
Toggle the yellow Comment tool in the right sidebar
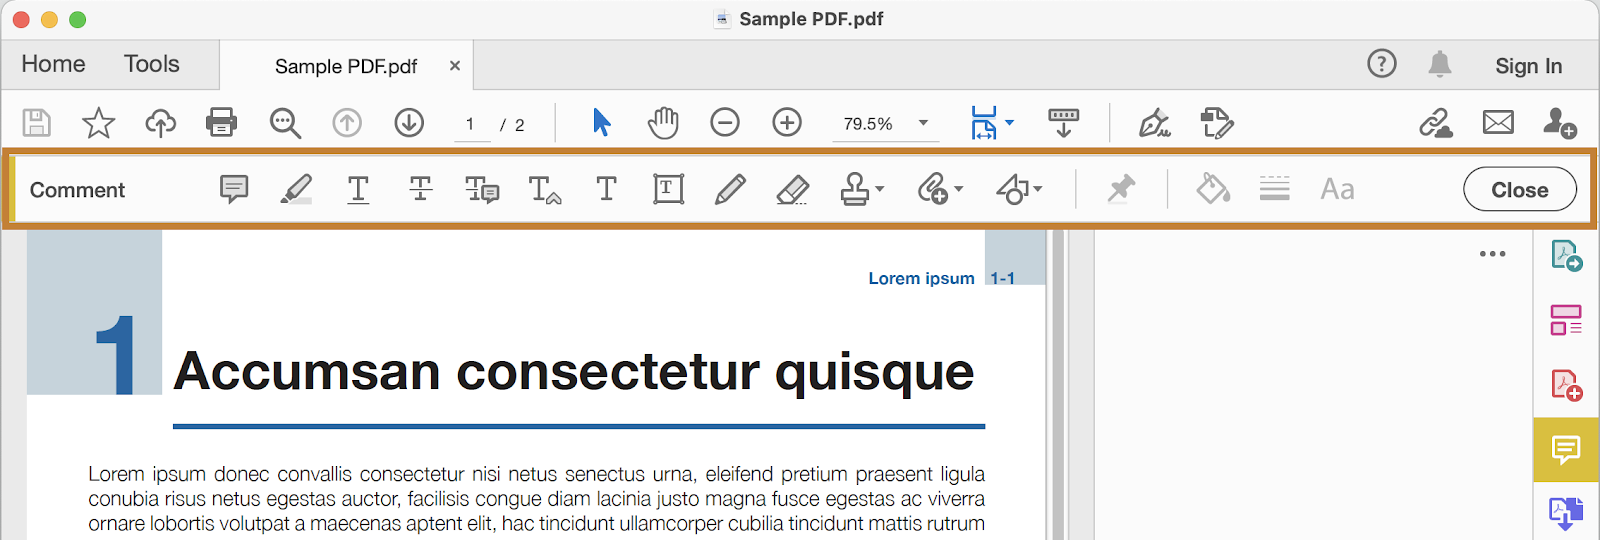click(1566, 450)
